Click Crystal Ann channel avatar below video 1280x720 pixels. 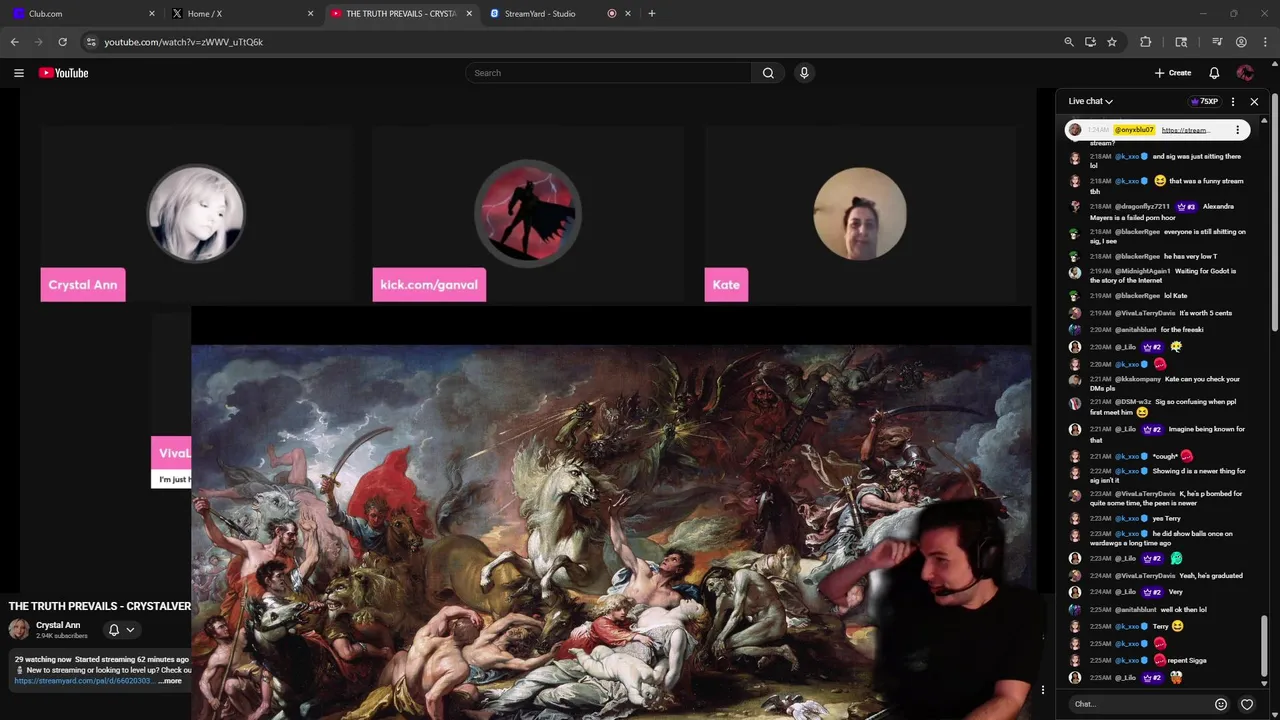click(19, 629)
